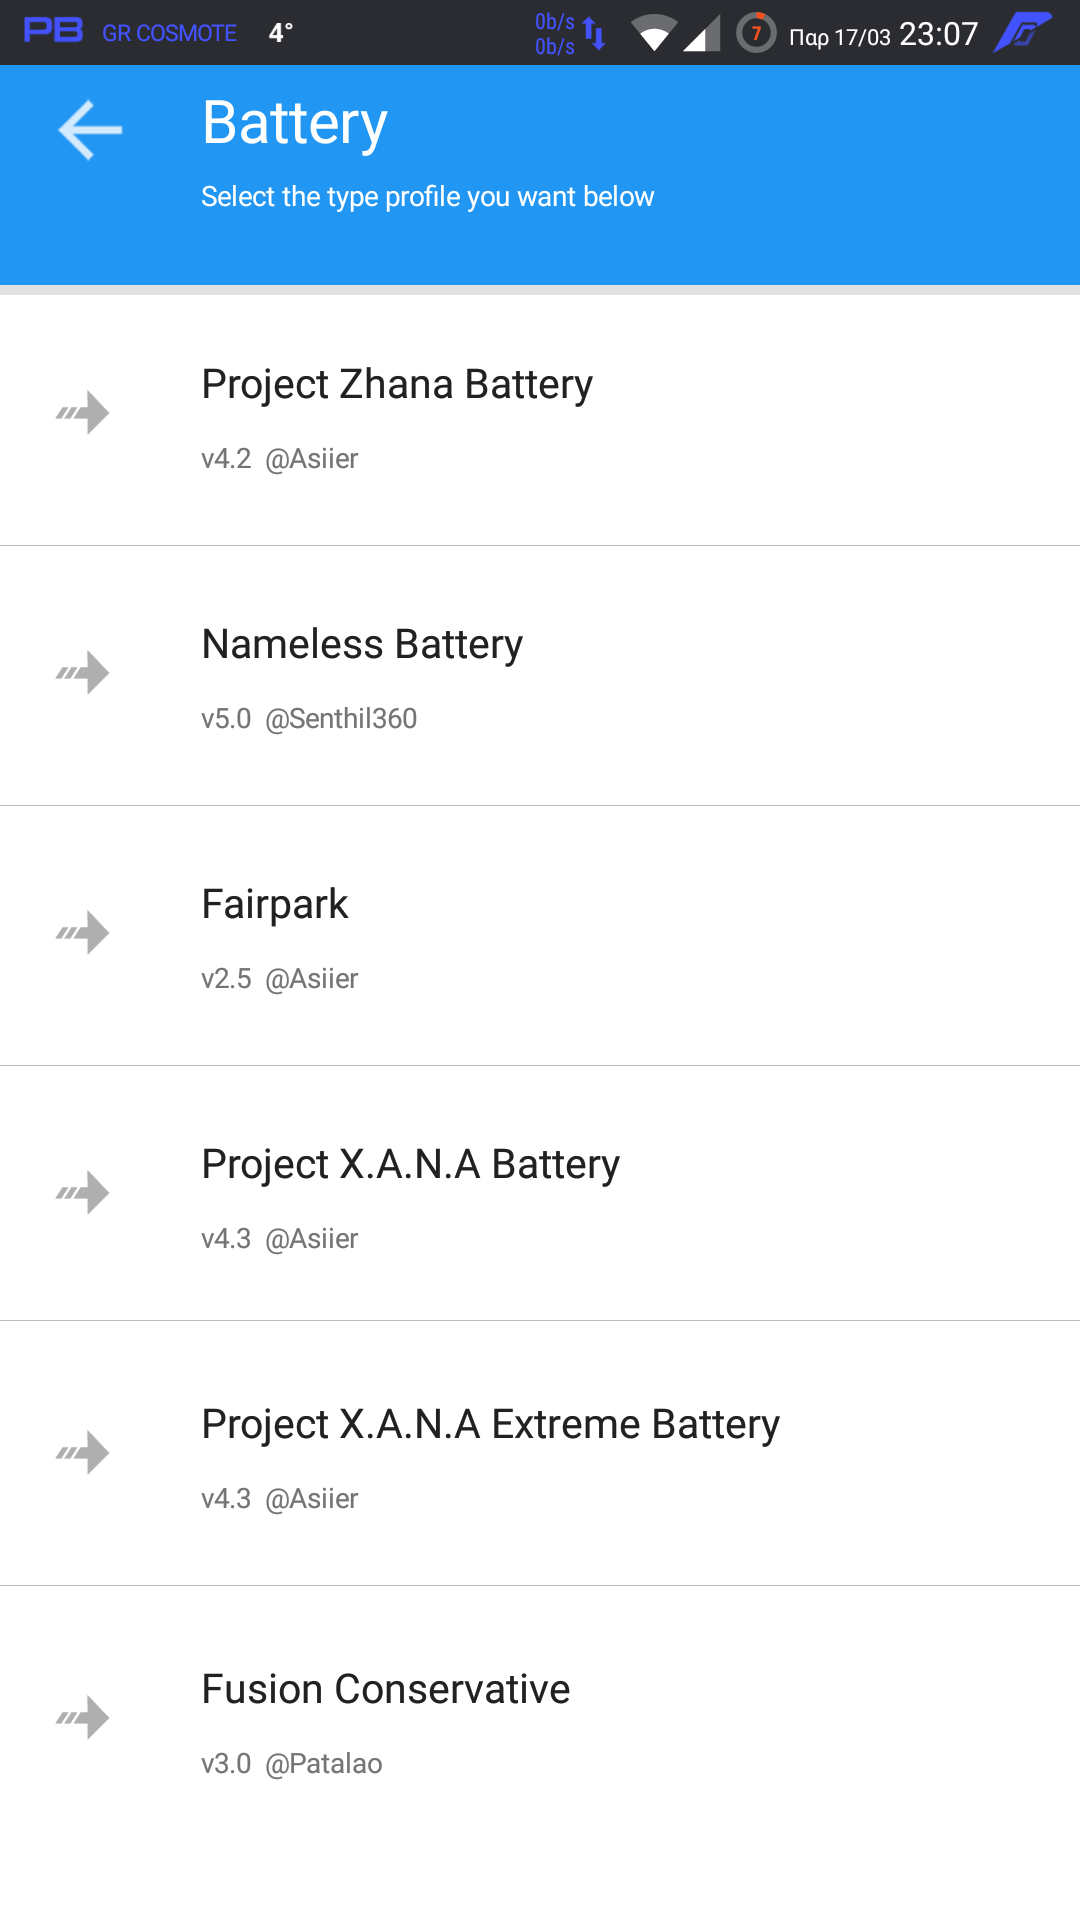1080x1920 pixels.
Task: Tap the @Patalao author label
Action: click(324, 1764)
